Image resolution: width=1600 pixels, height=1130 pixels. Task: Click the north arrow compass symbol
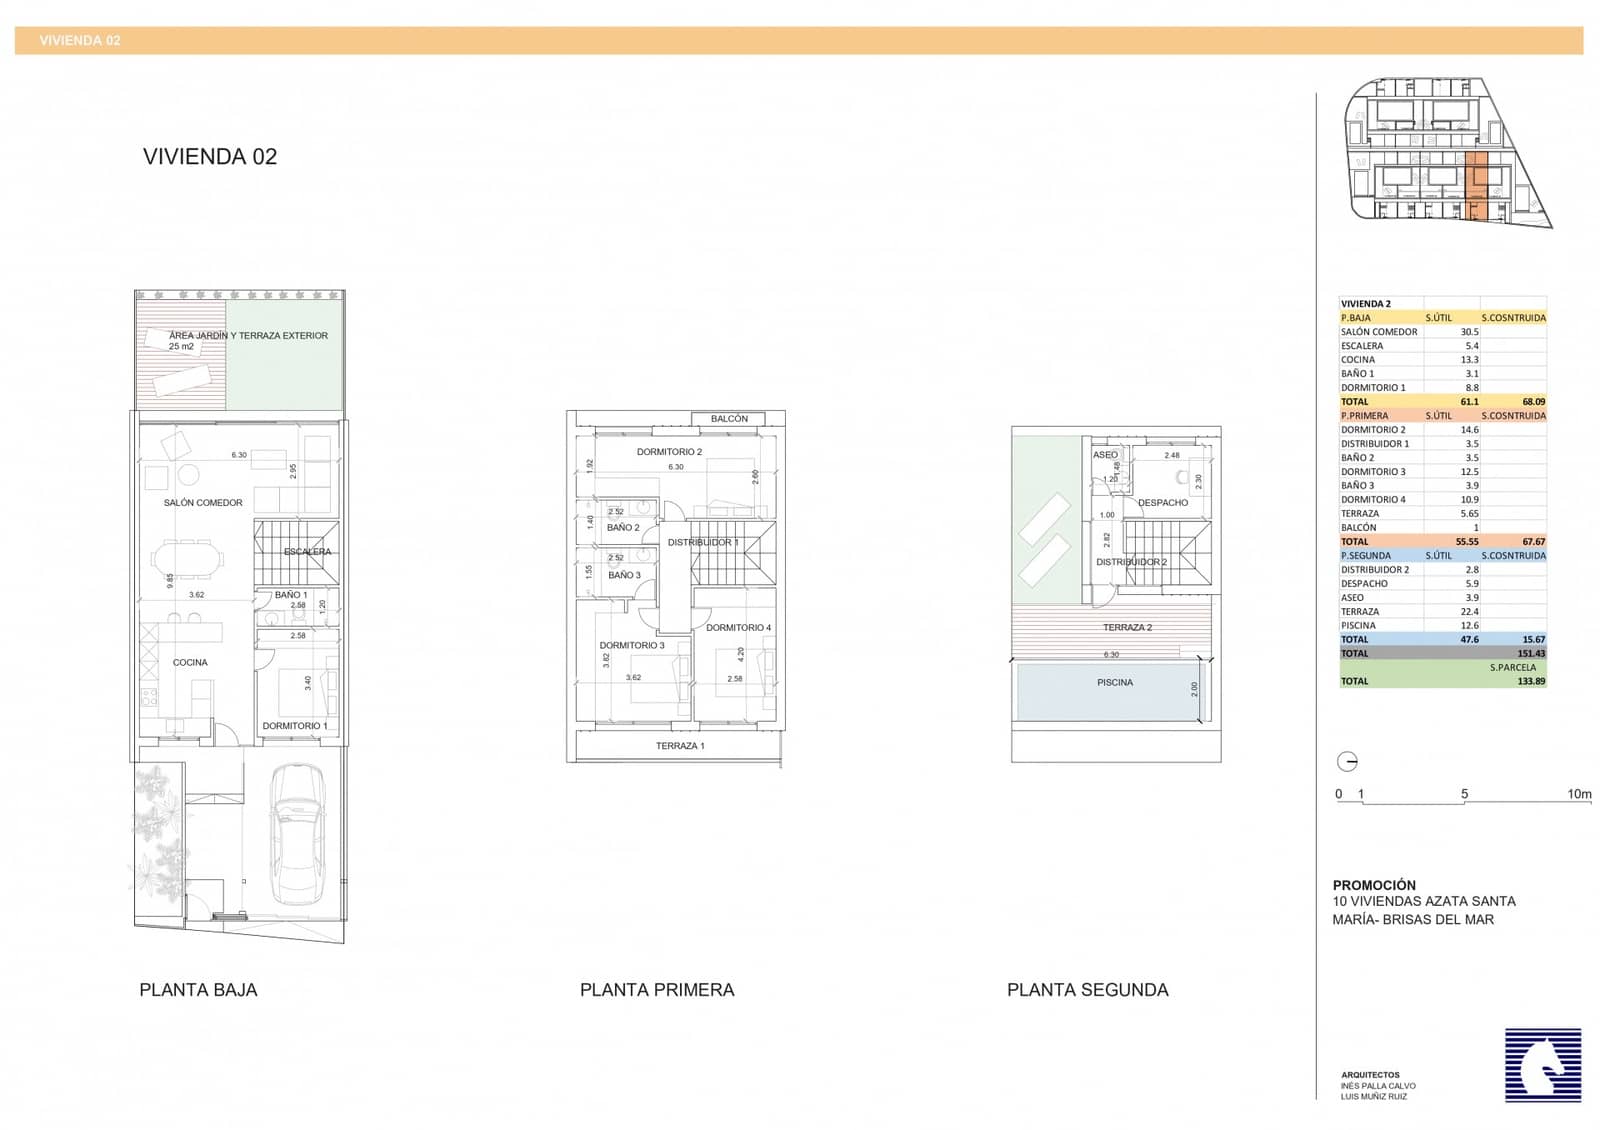tap(1347, 762)
